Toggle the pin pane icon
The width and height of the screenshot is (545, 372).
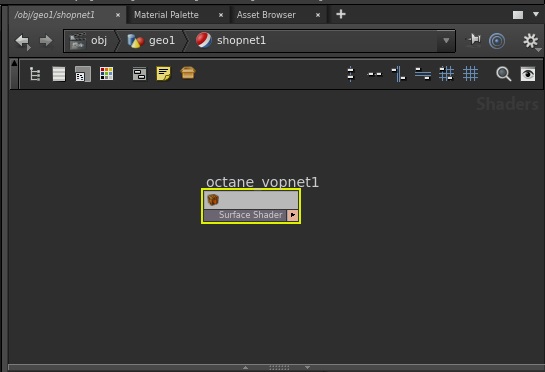pyautogui.click(x=474, y=40)
